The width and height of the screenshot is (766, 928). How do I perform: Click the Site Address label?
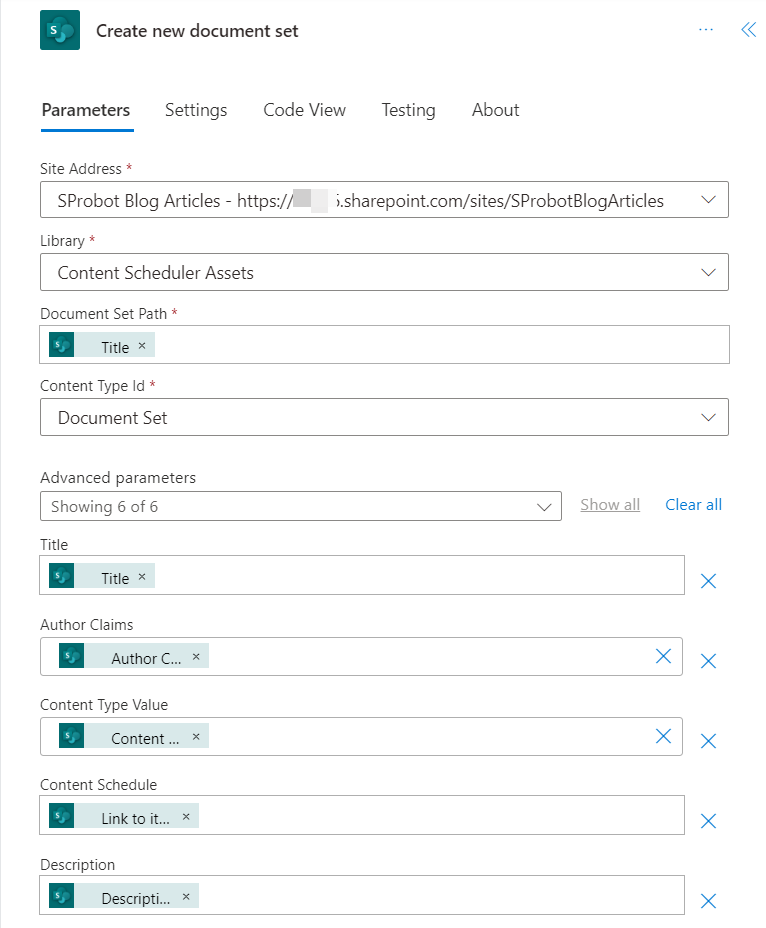coord(81,169)
